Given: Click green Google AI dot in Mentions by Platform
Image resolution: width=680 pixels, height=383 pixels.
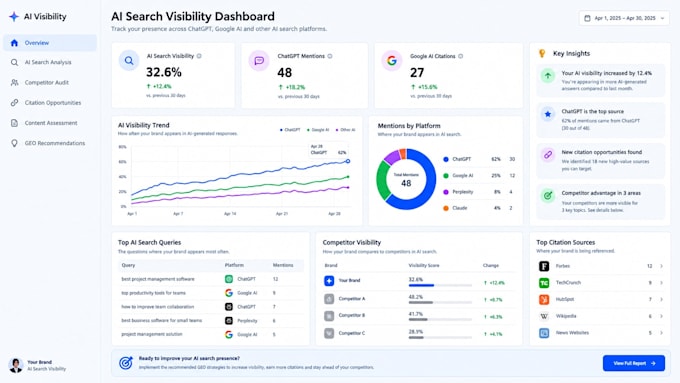Looking at the screenshot, I should 446,176.
